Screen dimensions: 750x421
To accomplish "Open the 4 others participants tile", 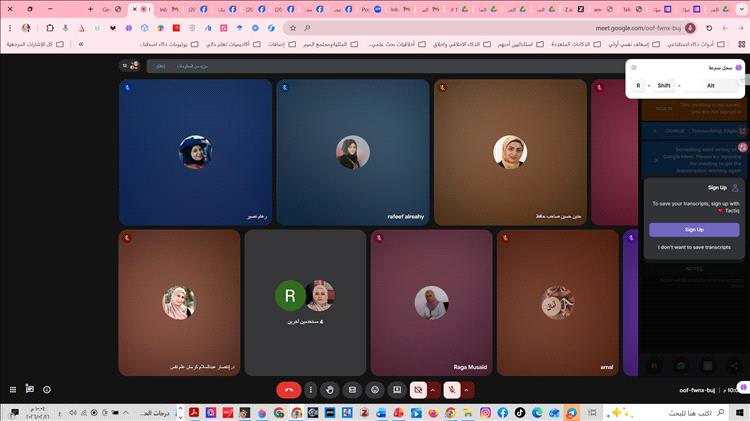I will click(x=305, y=302).
